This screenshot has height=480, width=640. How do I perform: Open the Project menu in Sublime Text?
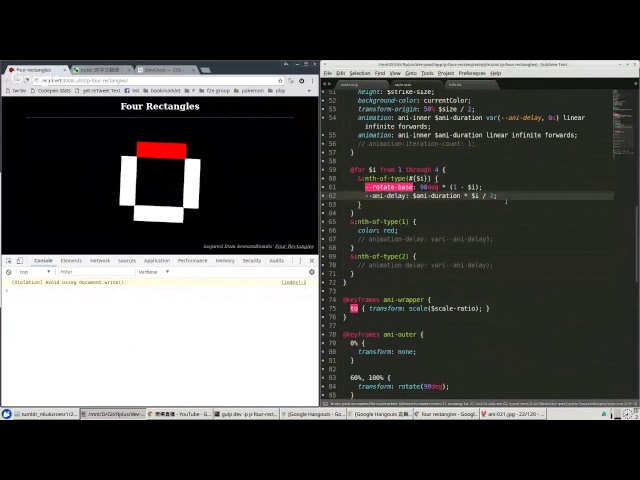pyautogui.click(x=446, y=73)
